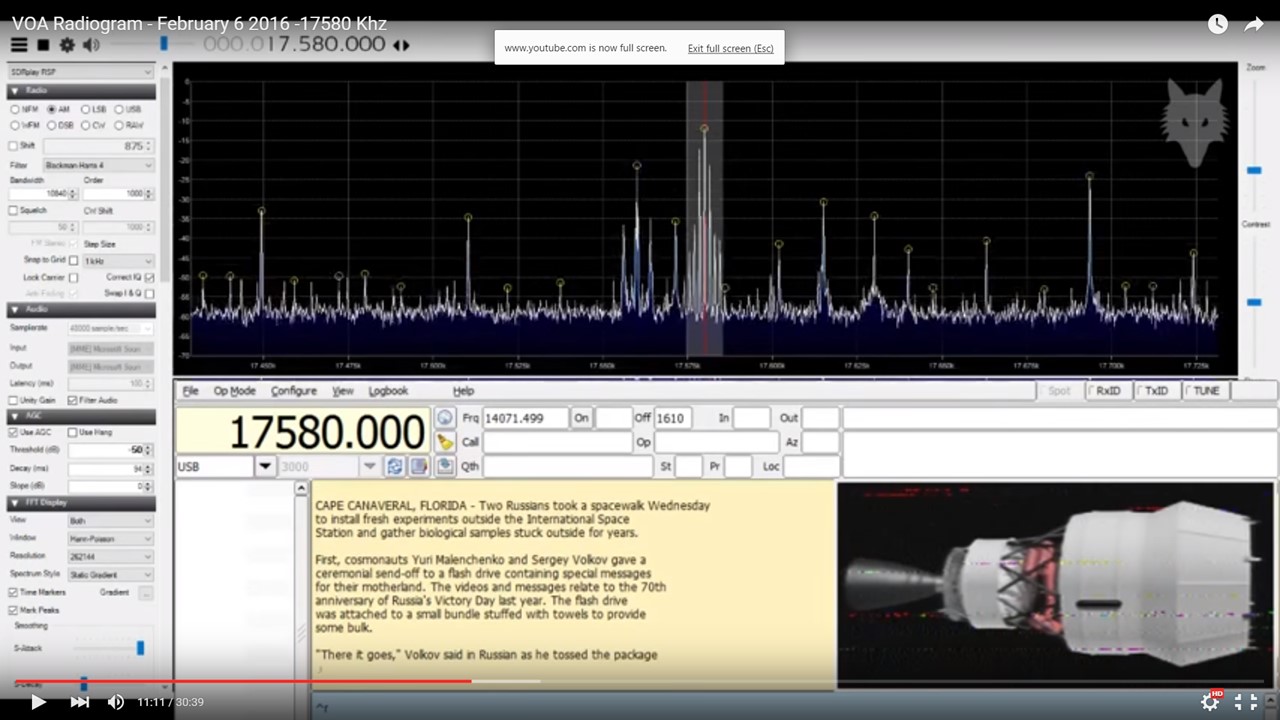
Task: Click the icon right of refresh icon
Action: (419, 466)
